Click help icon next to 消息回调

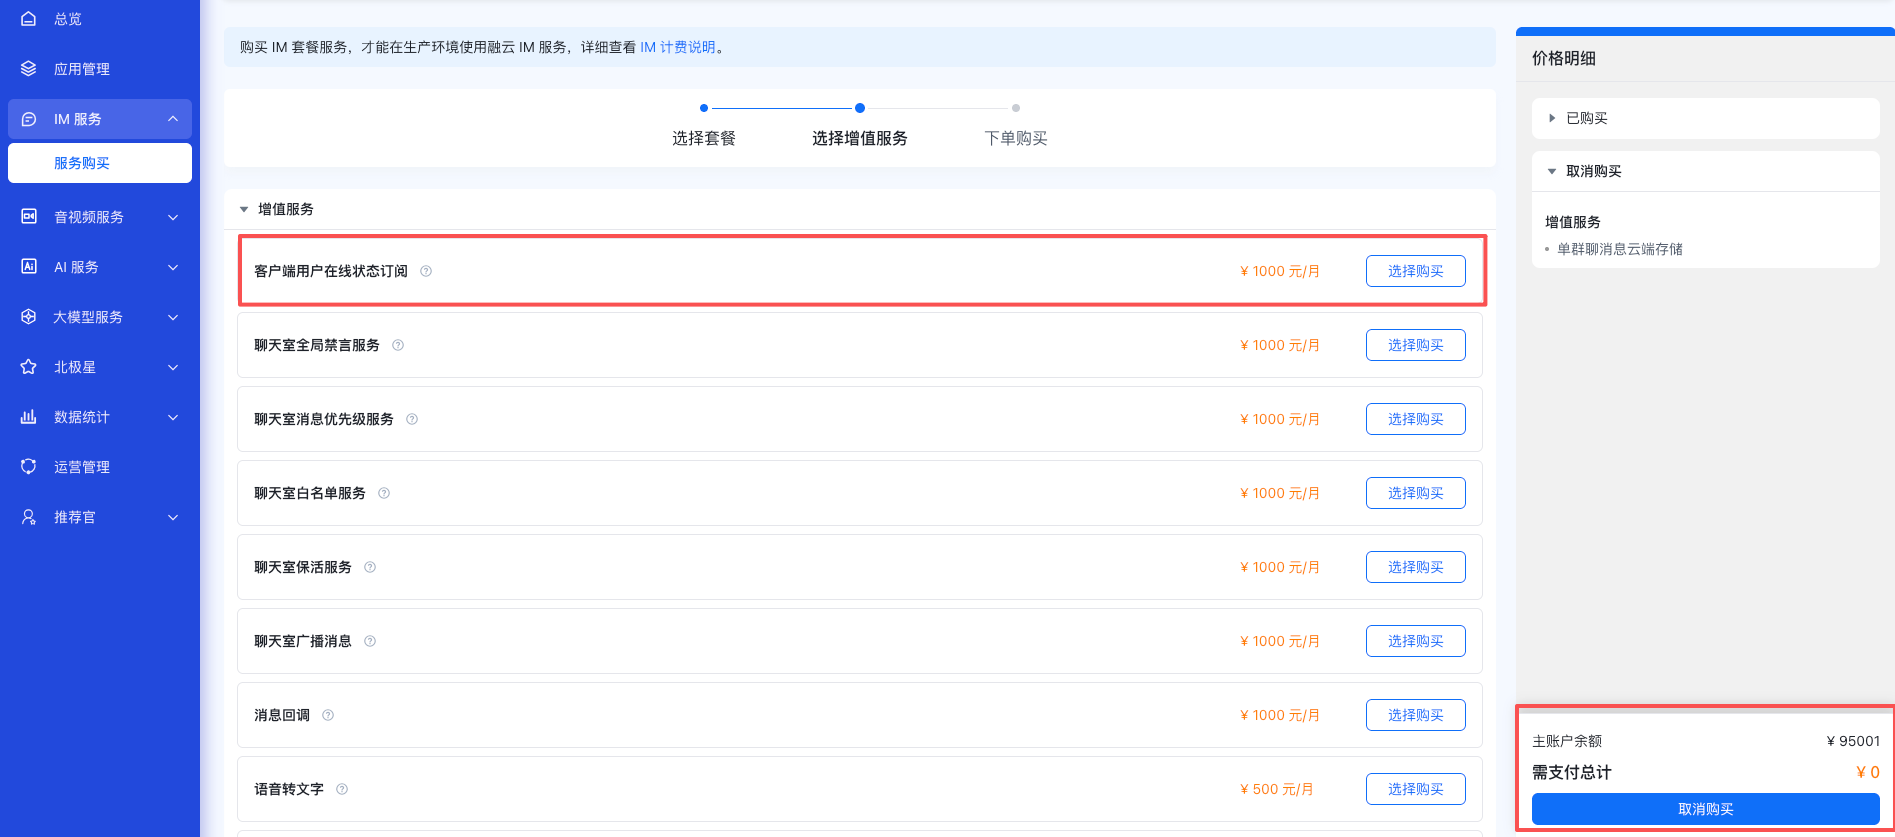[x=328, y=715]
